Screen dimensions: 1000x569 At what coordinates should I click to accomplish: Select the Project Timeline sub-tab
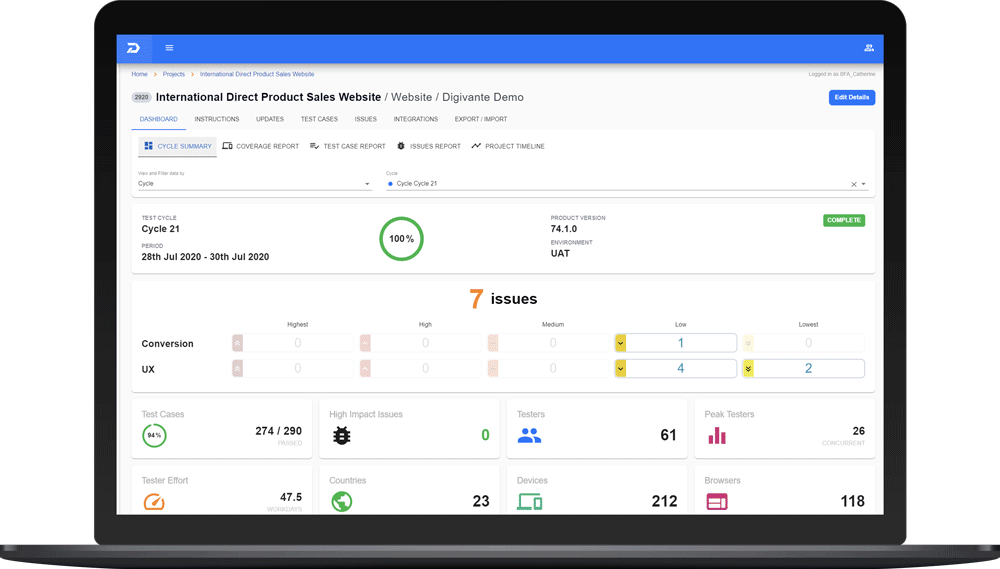point(508,146)
